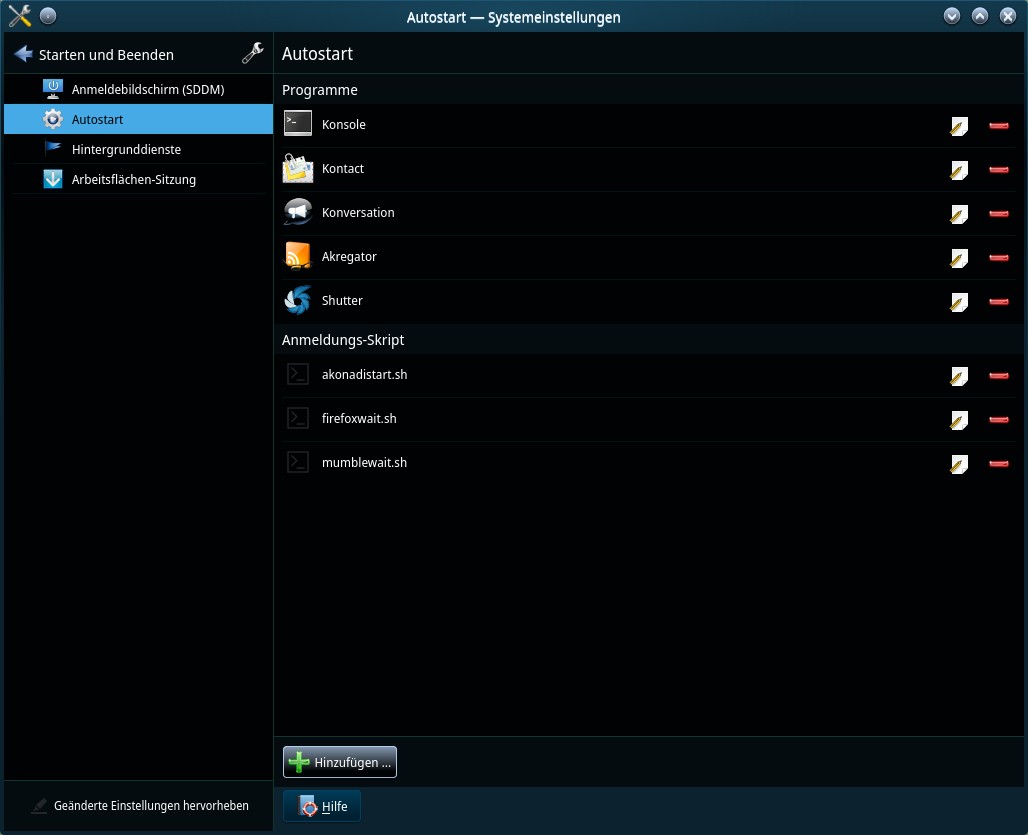Edit the akonadistart.sh script entry
Image resolution: width=1028 pixels, height=835 pixels.
coord(959,376)
